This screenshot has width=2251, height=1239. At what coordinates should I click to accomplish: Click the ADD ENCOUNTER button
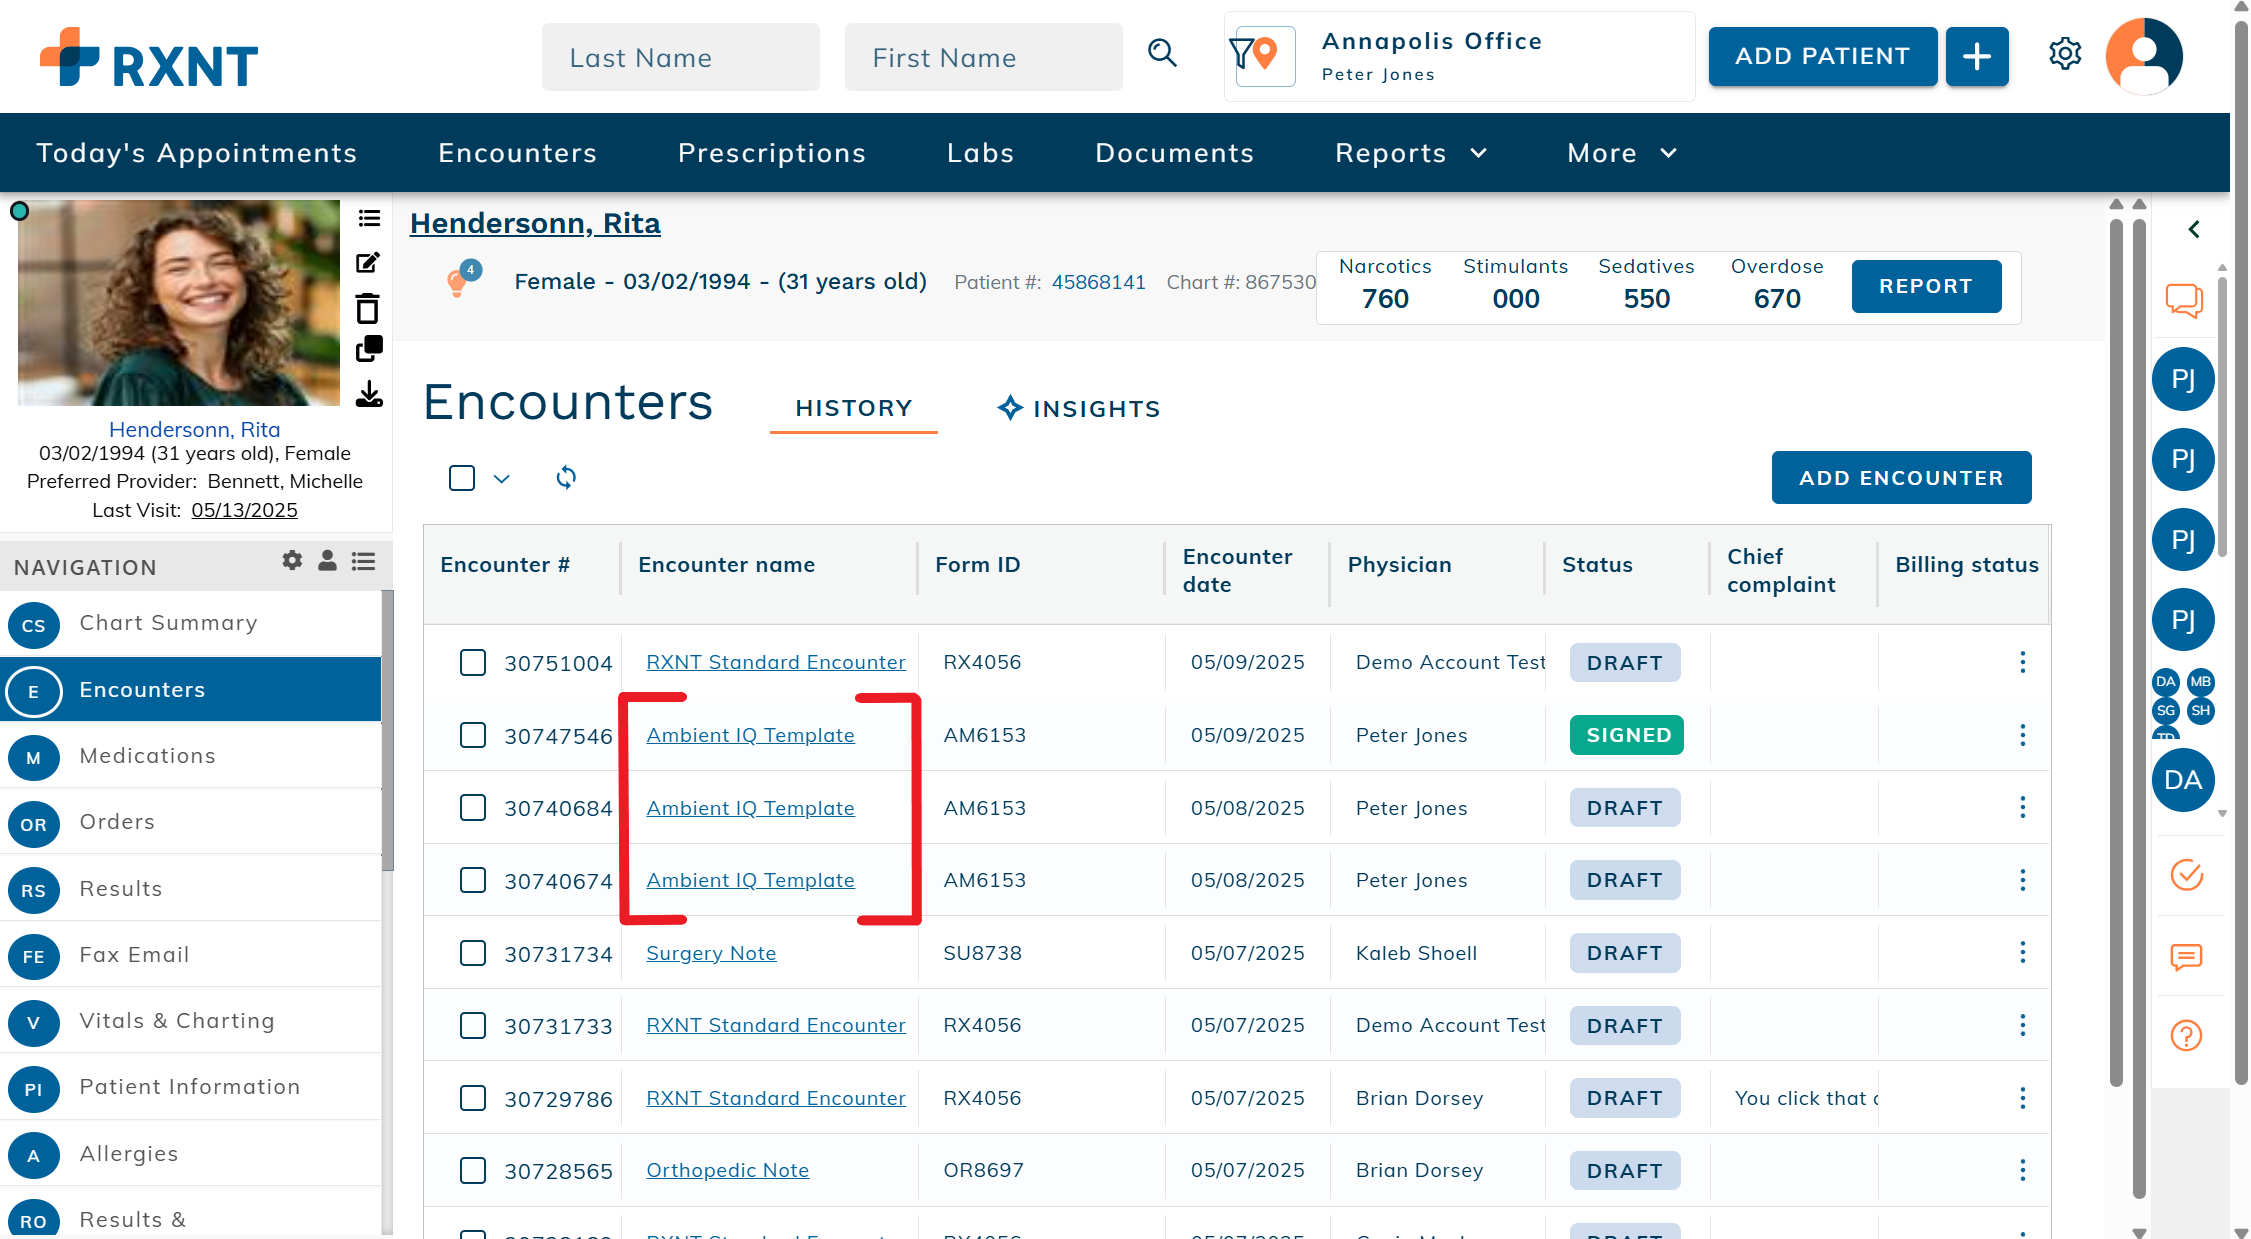[1901, 478]
